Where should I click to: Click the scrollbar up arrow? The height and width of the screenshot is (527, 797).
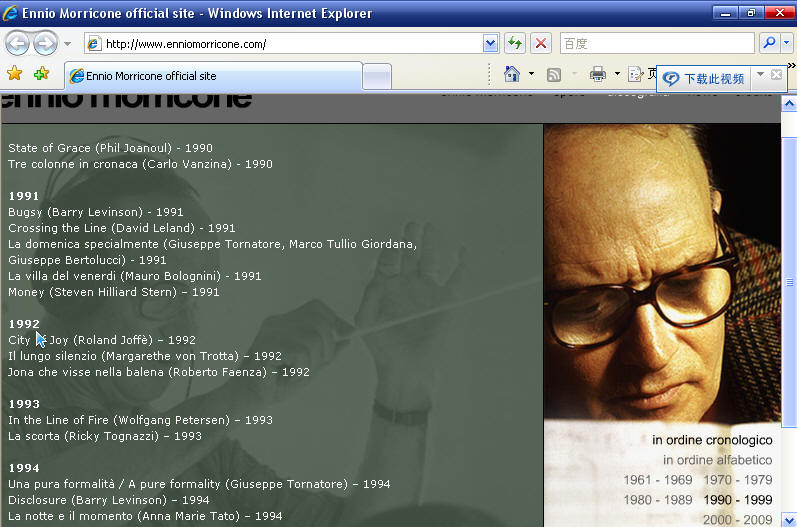pos(789,104)
